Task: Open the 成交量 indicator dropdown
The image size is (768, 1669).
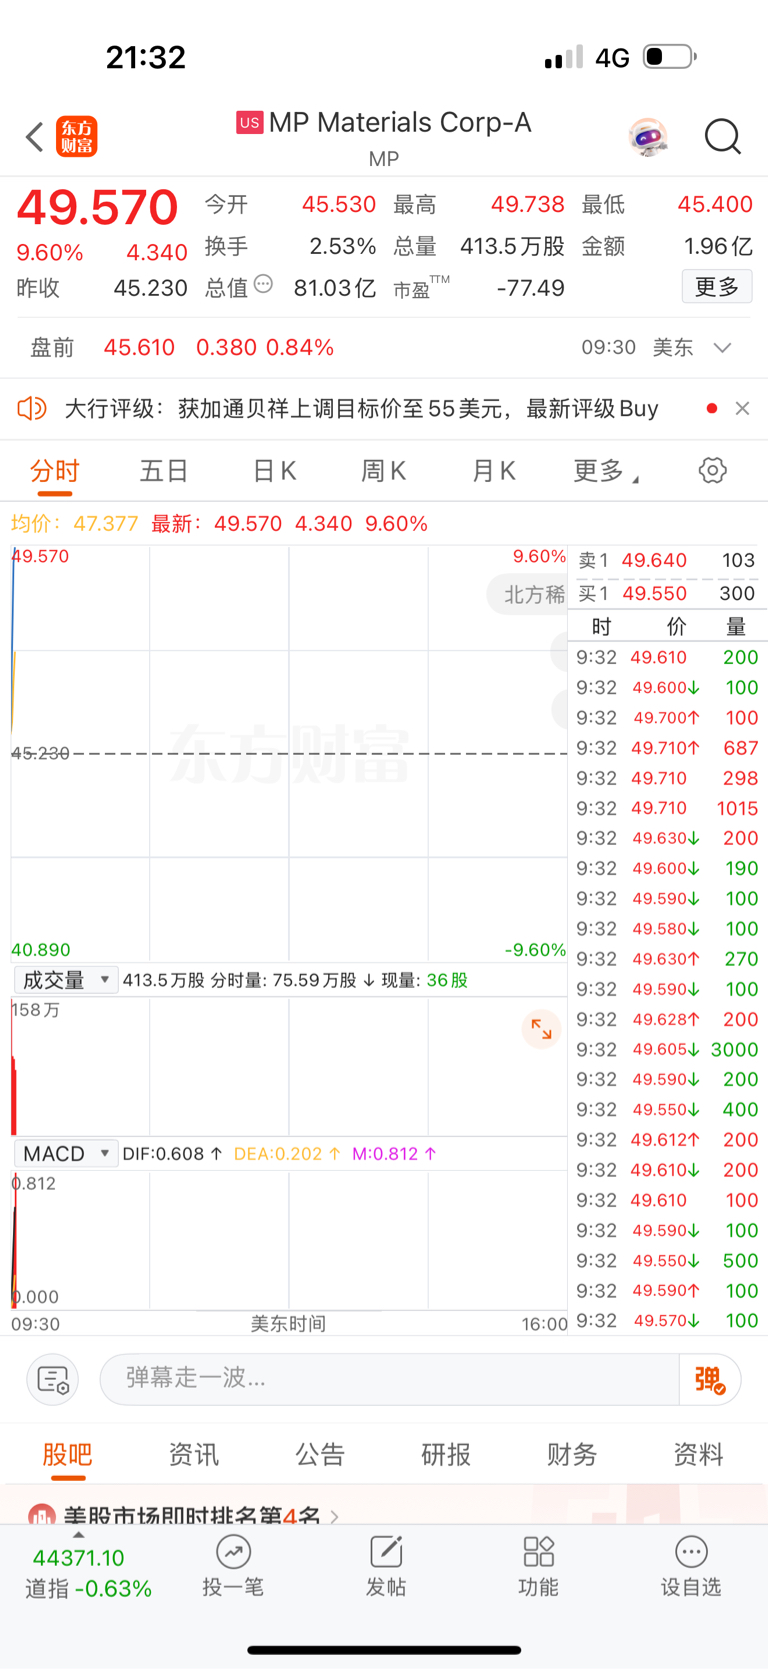Action: click(x=66, y=980)
